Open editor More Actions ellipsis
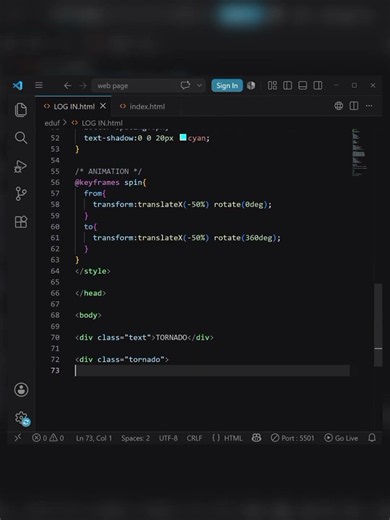 (x=369, y=106)
